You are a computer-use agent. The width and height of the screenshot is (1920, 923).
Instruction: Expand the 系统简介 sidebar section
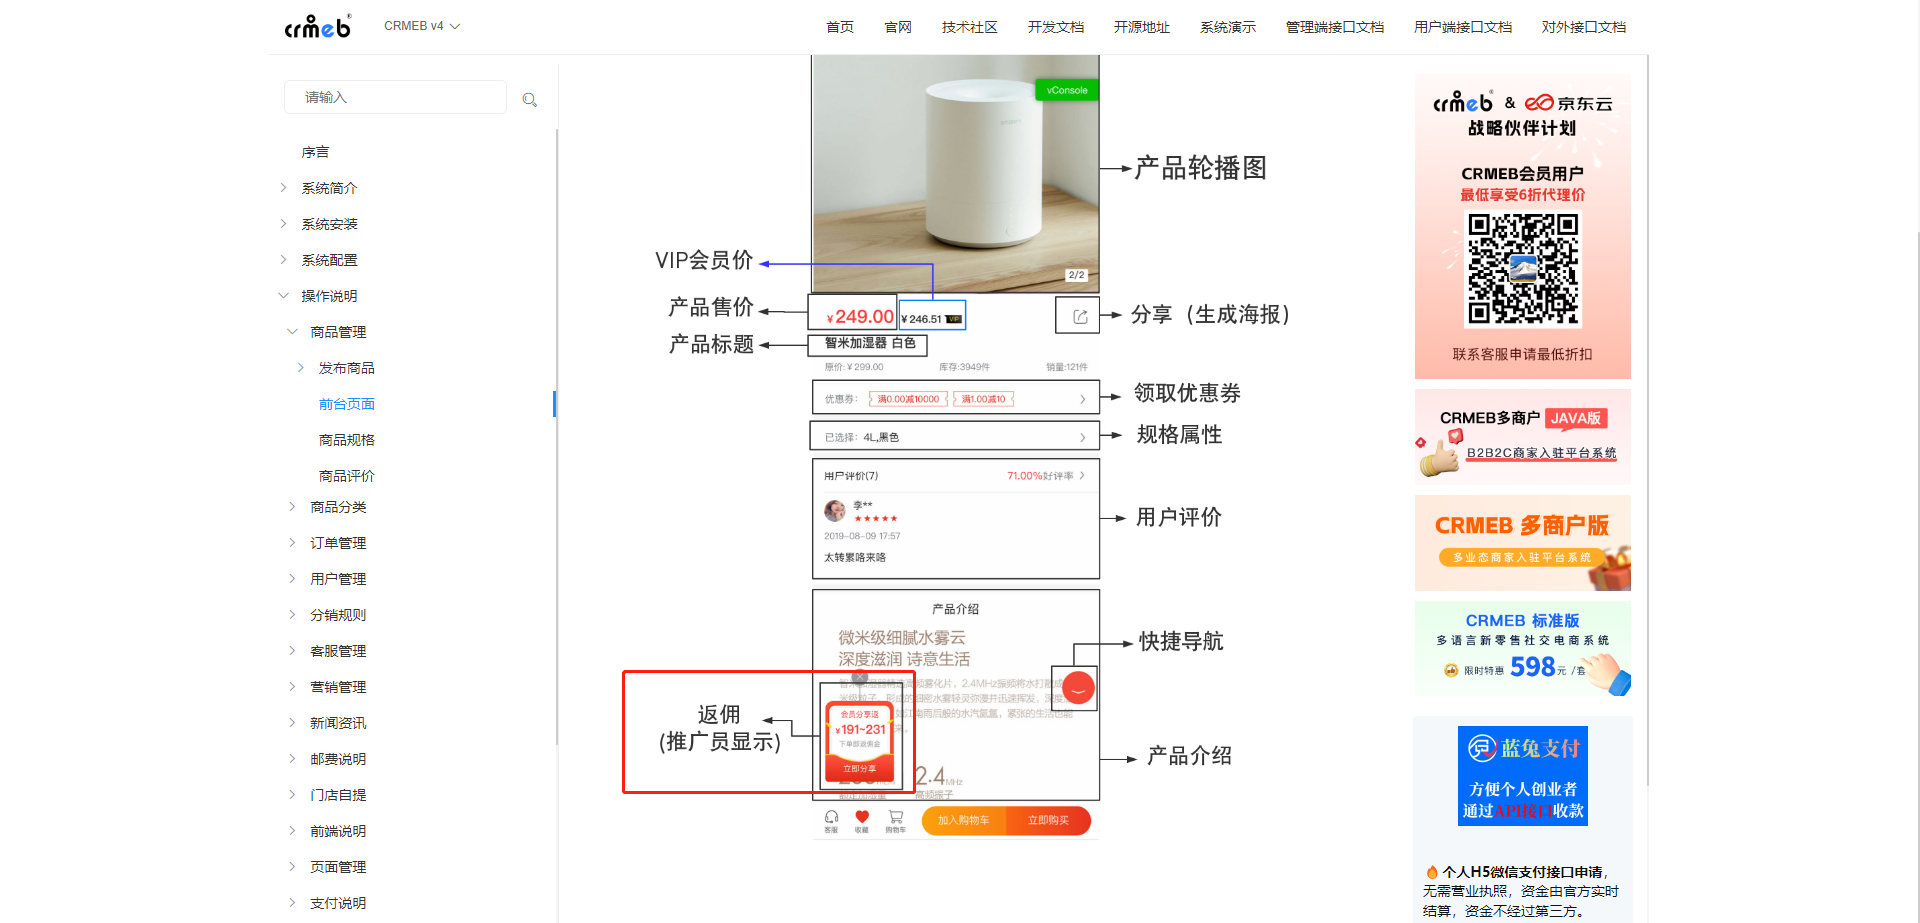coord(284,188)
